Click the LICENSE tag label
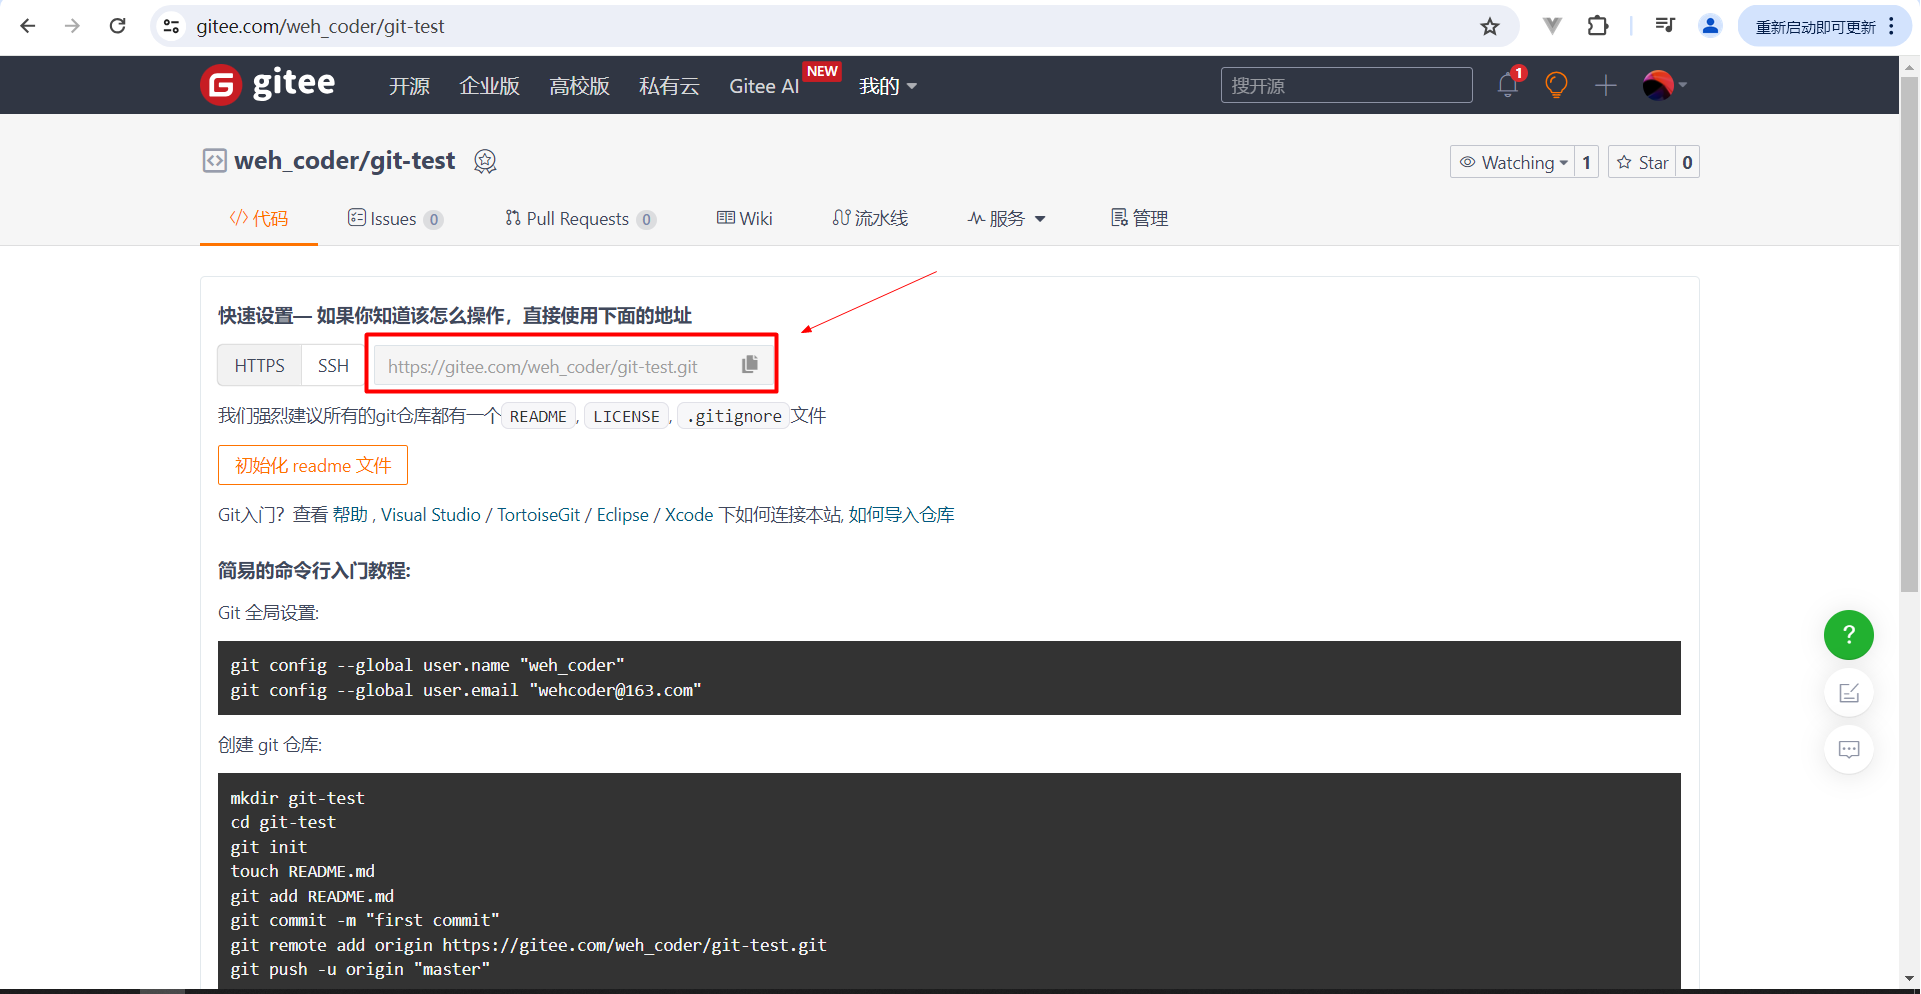Image resolution: width=1921 pixels, height=994 pixels. [626, 416]
